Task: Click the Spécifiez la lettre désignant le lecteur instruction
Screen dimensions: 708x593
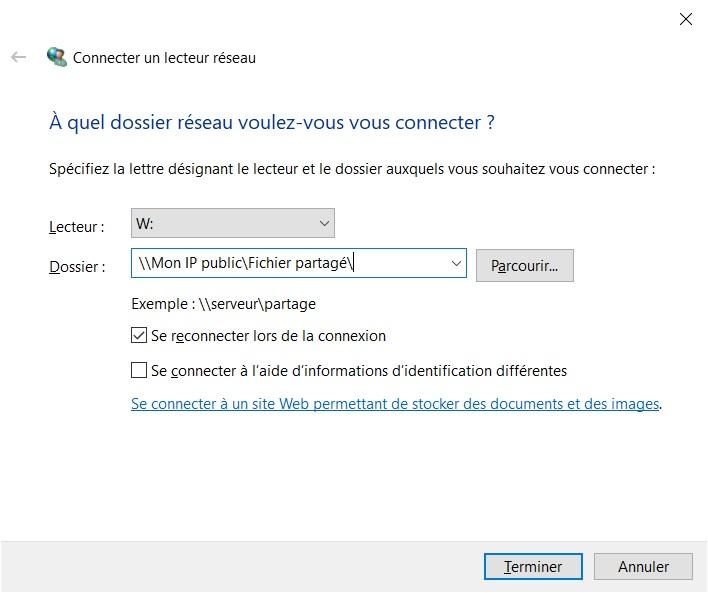Action: click(x=352, y=169)
